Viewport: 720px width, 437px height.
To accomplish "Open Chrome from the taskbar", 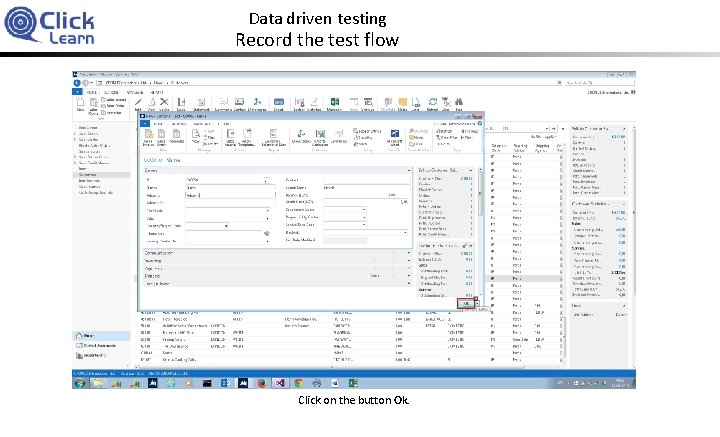I will [298, 383].
